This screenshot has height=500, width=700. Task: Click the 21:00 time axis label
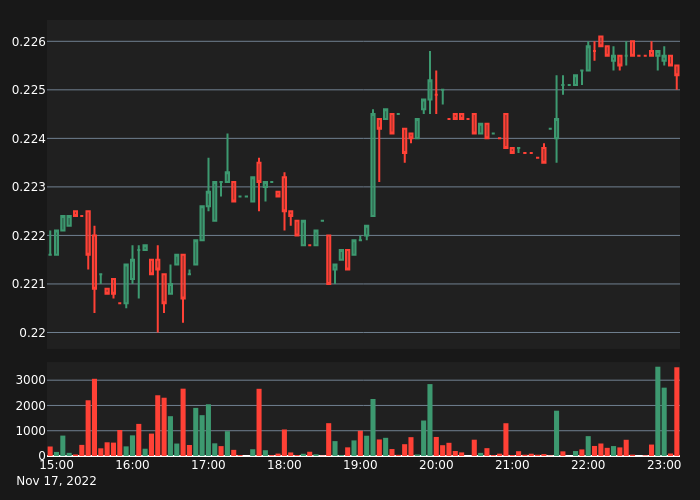[x=512, y=465]
